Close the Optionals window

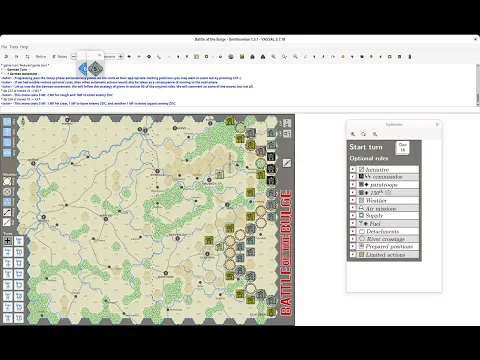pos(437,124)
